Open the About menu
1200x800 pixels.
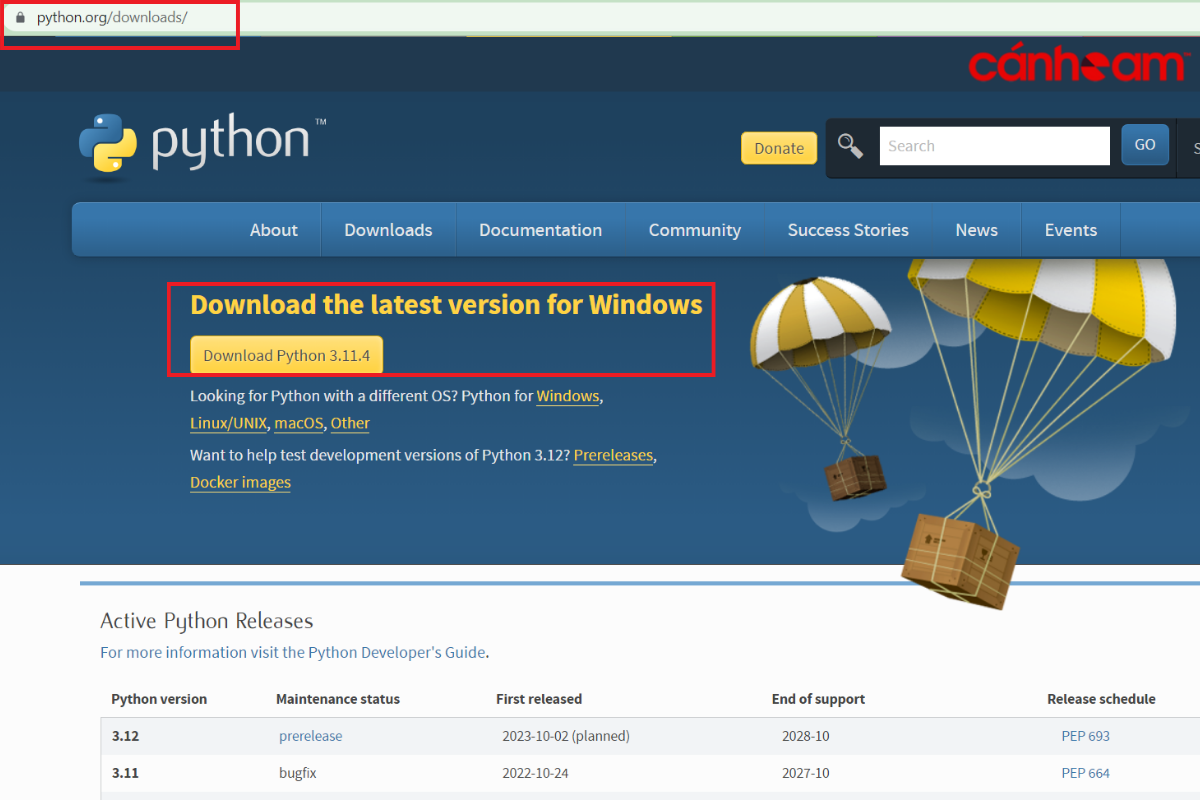click(x=274, y=230)
